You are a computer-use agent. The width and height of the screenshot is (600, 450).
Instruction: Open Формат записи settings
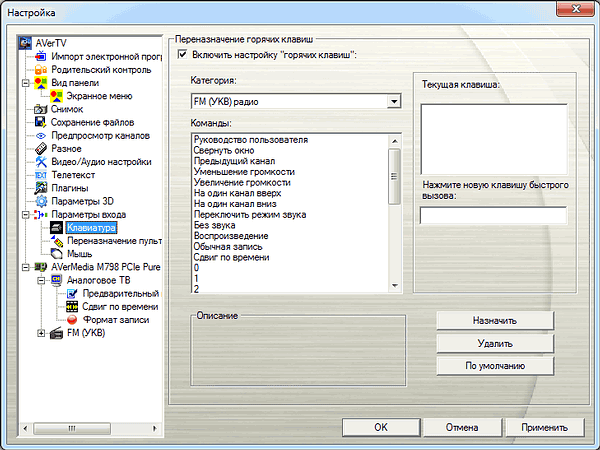coord(116,320)
